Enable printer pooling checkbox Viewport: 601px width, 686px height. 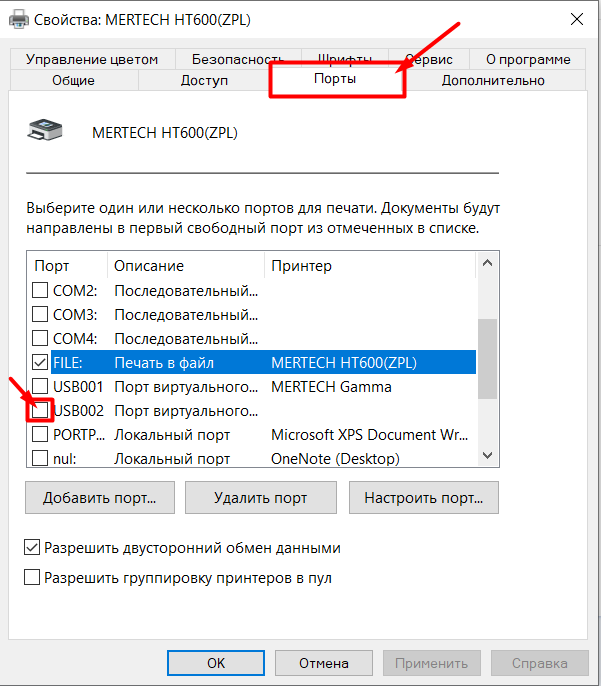pyautogui.click(x=32, y=578)
